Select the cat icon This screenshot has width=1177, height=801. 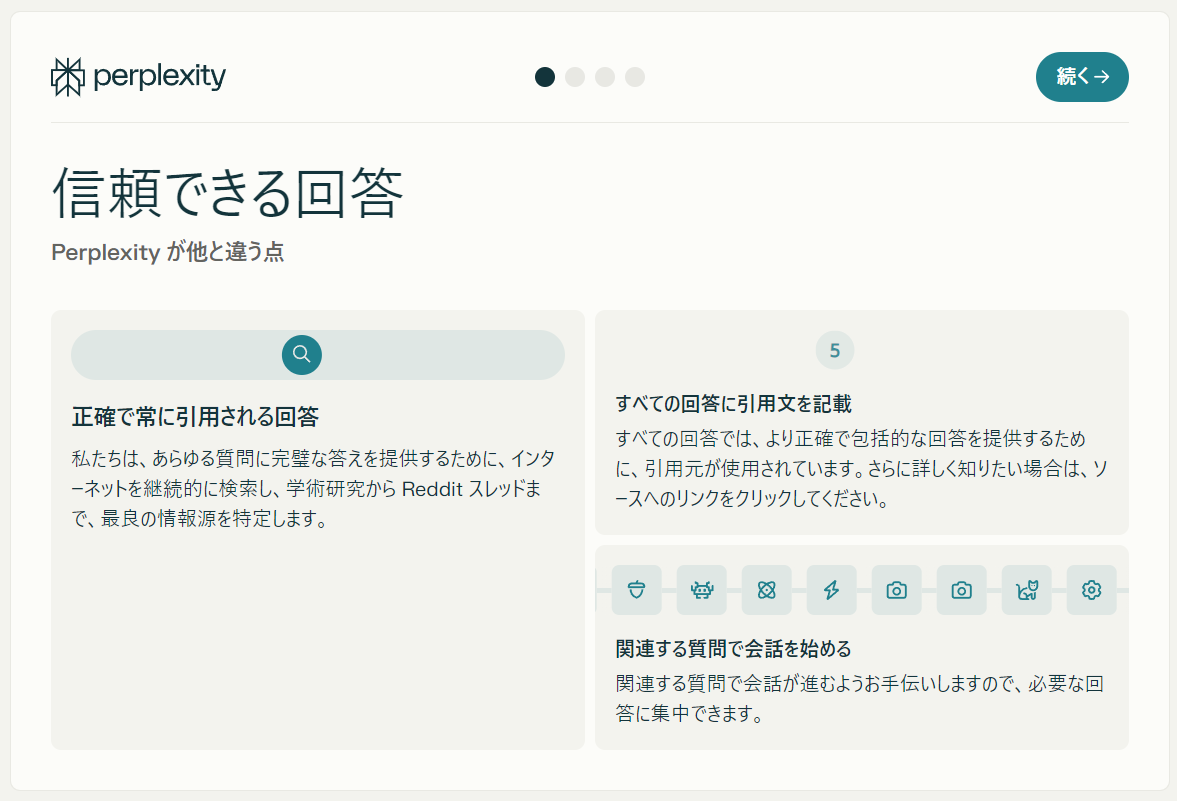[x=1026, y=590]
